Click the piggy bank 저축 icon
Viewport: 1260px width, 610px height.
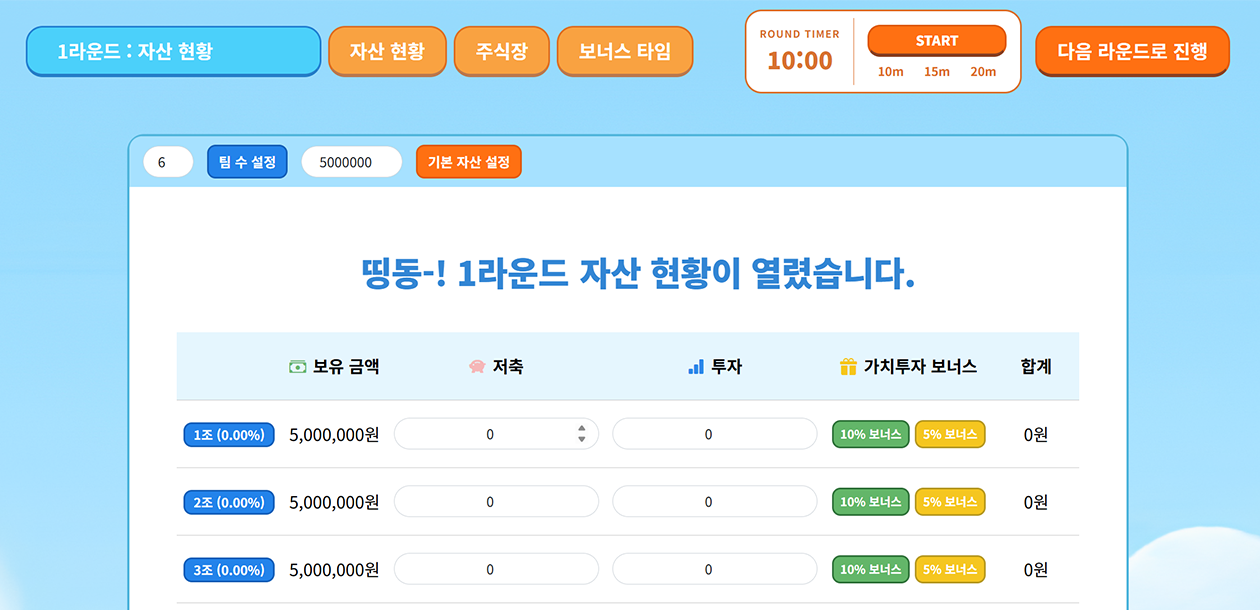(477, 367)
